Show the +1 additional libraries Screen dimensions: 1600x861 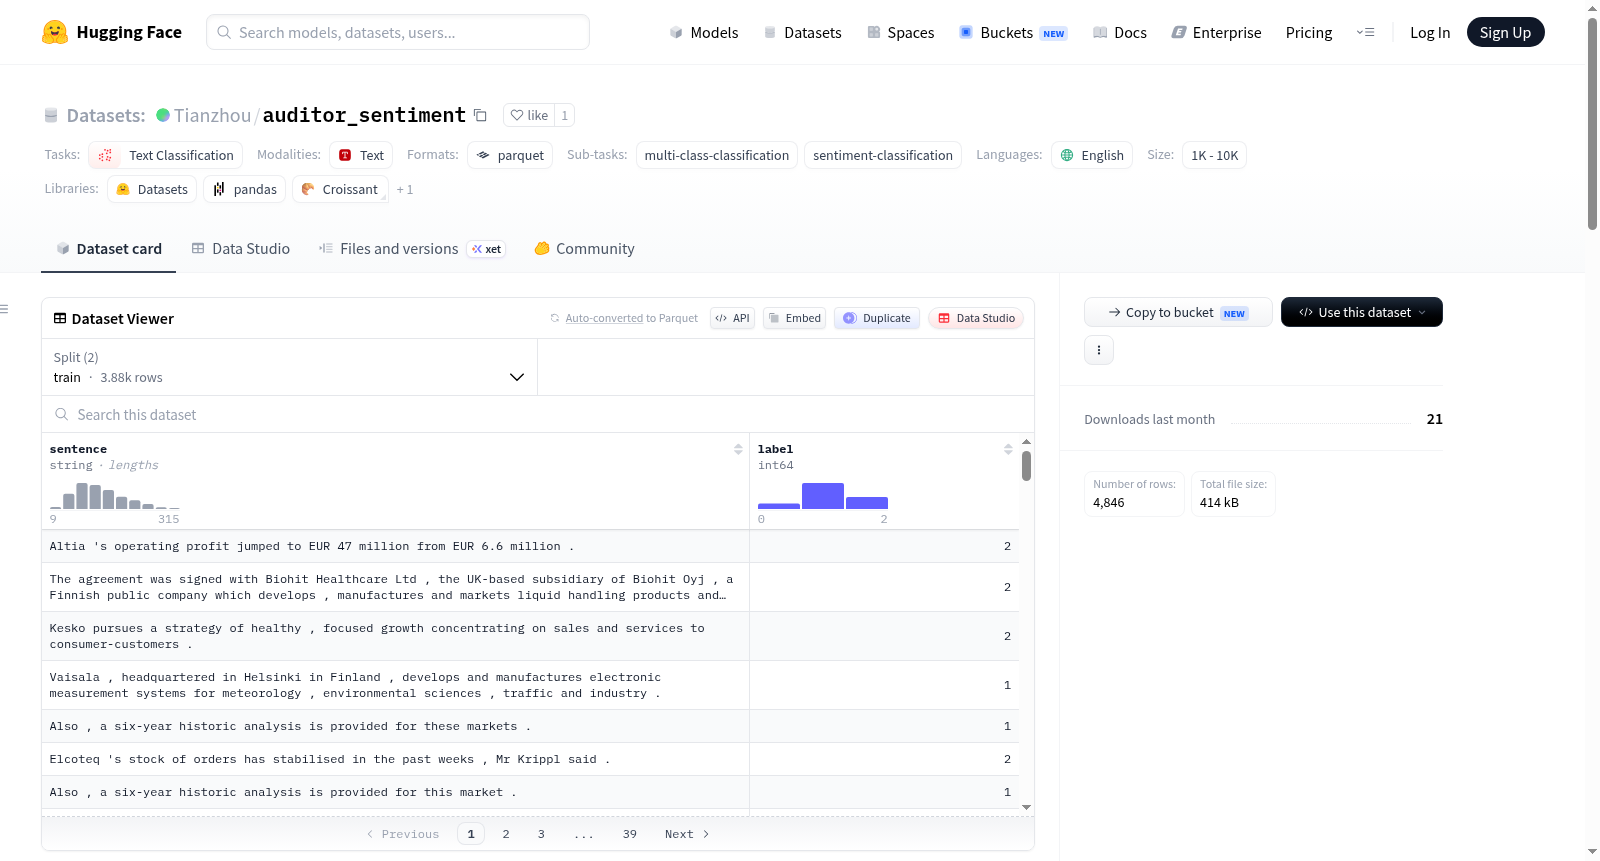(405, 189)
